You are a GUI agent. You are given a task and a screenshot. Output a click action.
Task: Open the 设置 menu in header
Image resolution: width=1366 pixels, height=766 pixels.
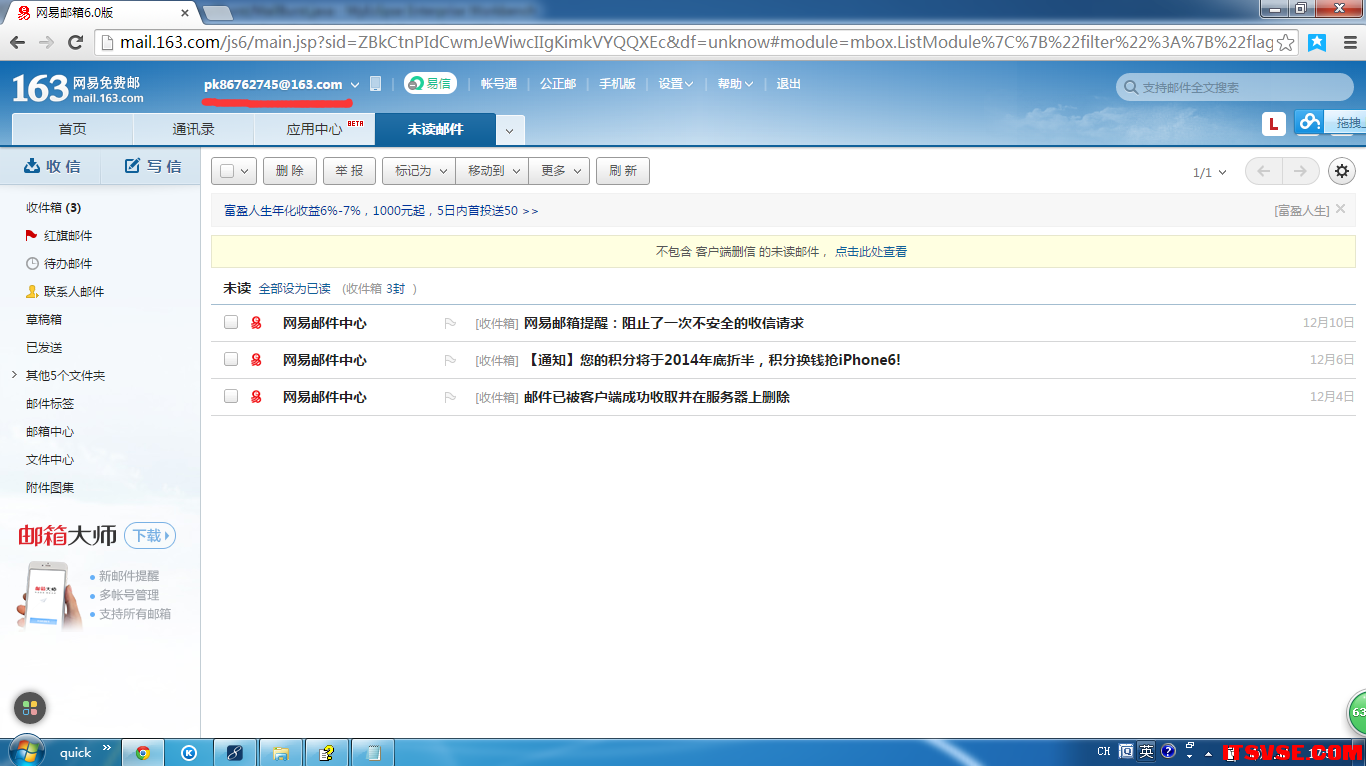point(675,84)
